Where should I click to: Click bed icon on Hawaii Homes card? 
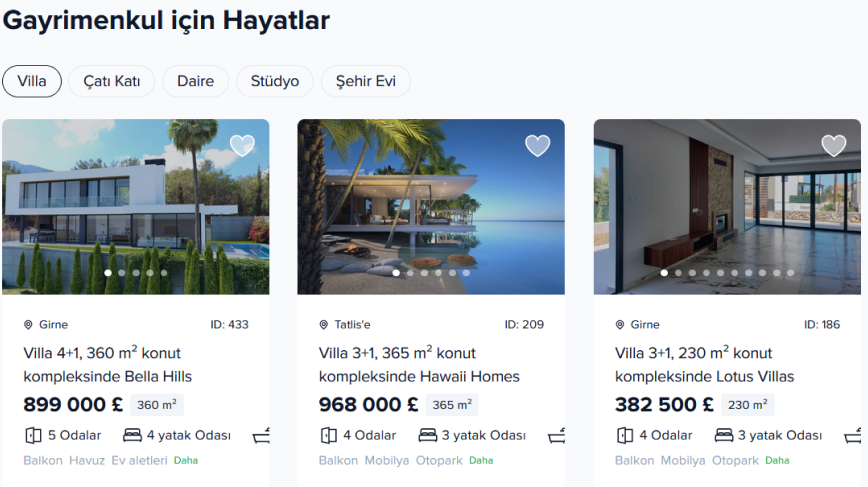pyautogui.click(x=427, y=435)
